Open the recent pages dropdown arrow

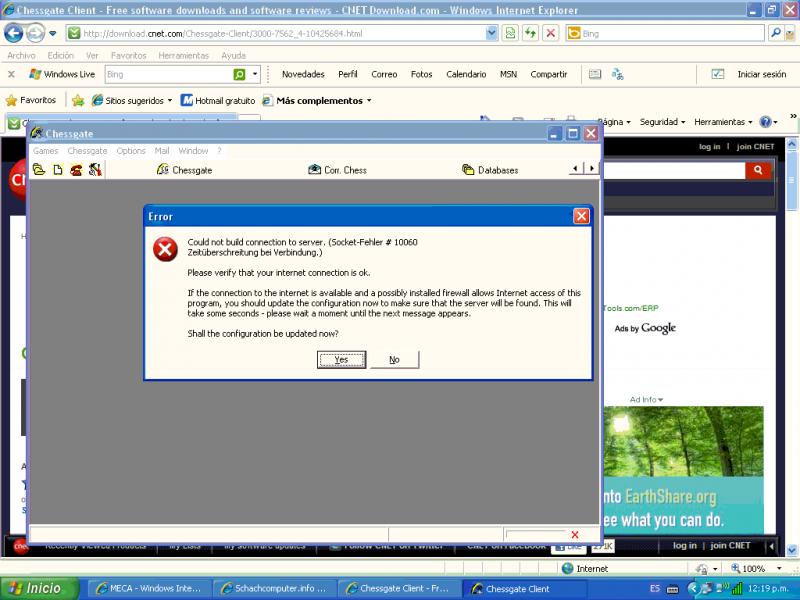[x=53, y=34]
